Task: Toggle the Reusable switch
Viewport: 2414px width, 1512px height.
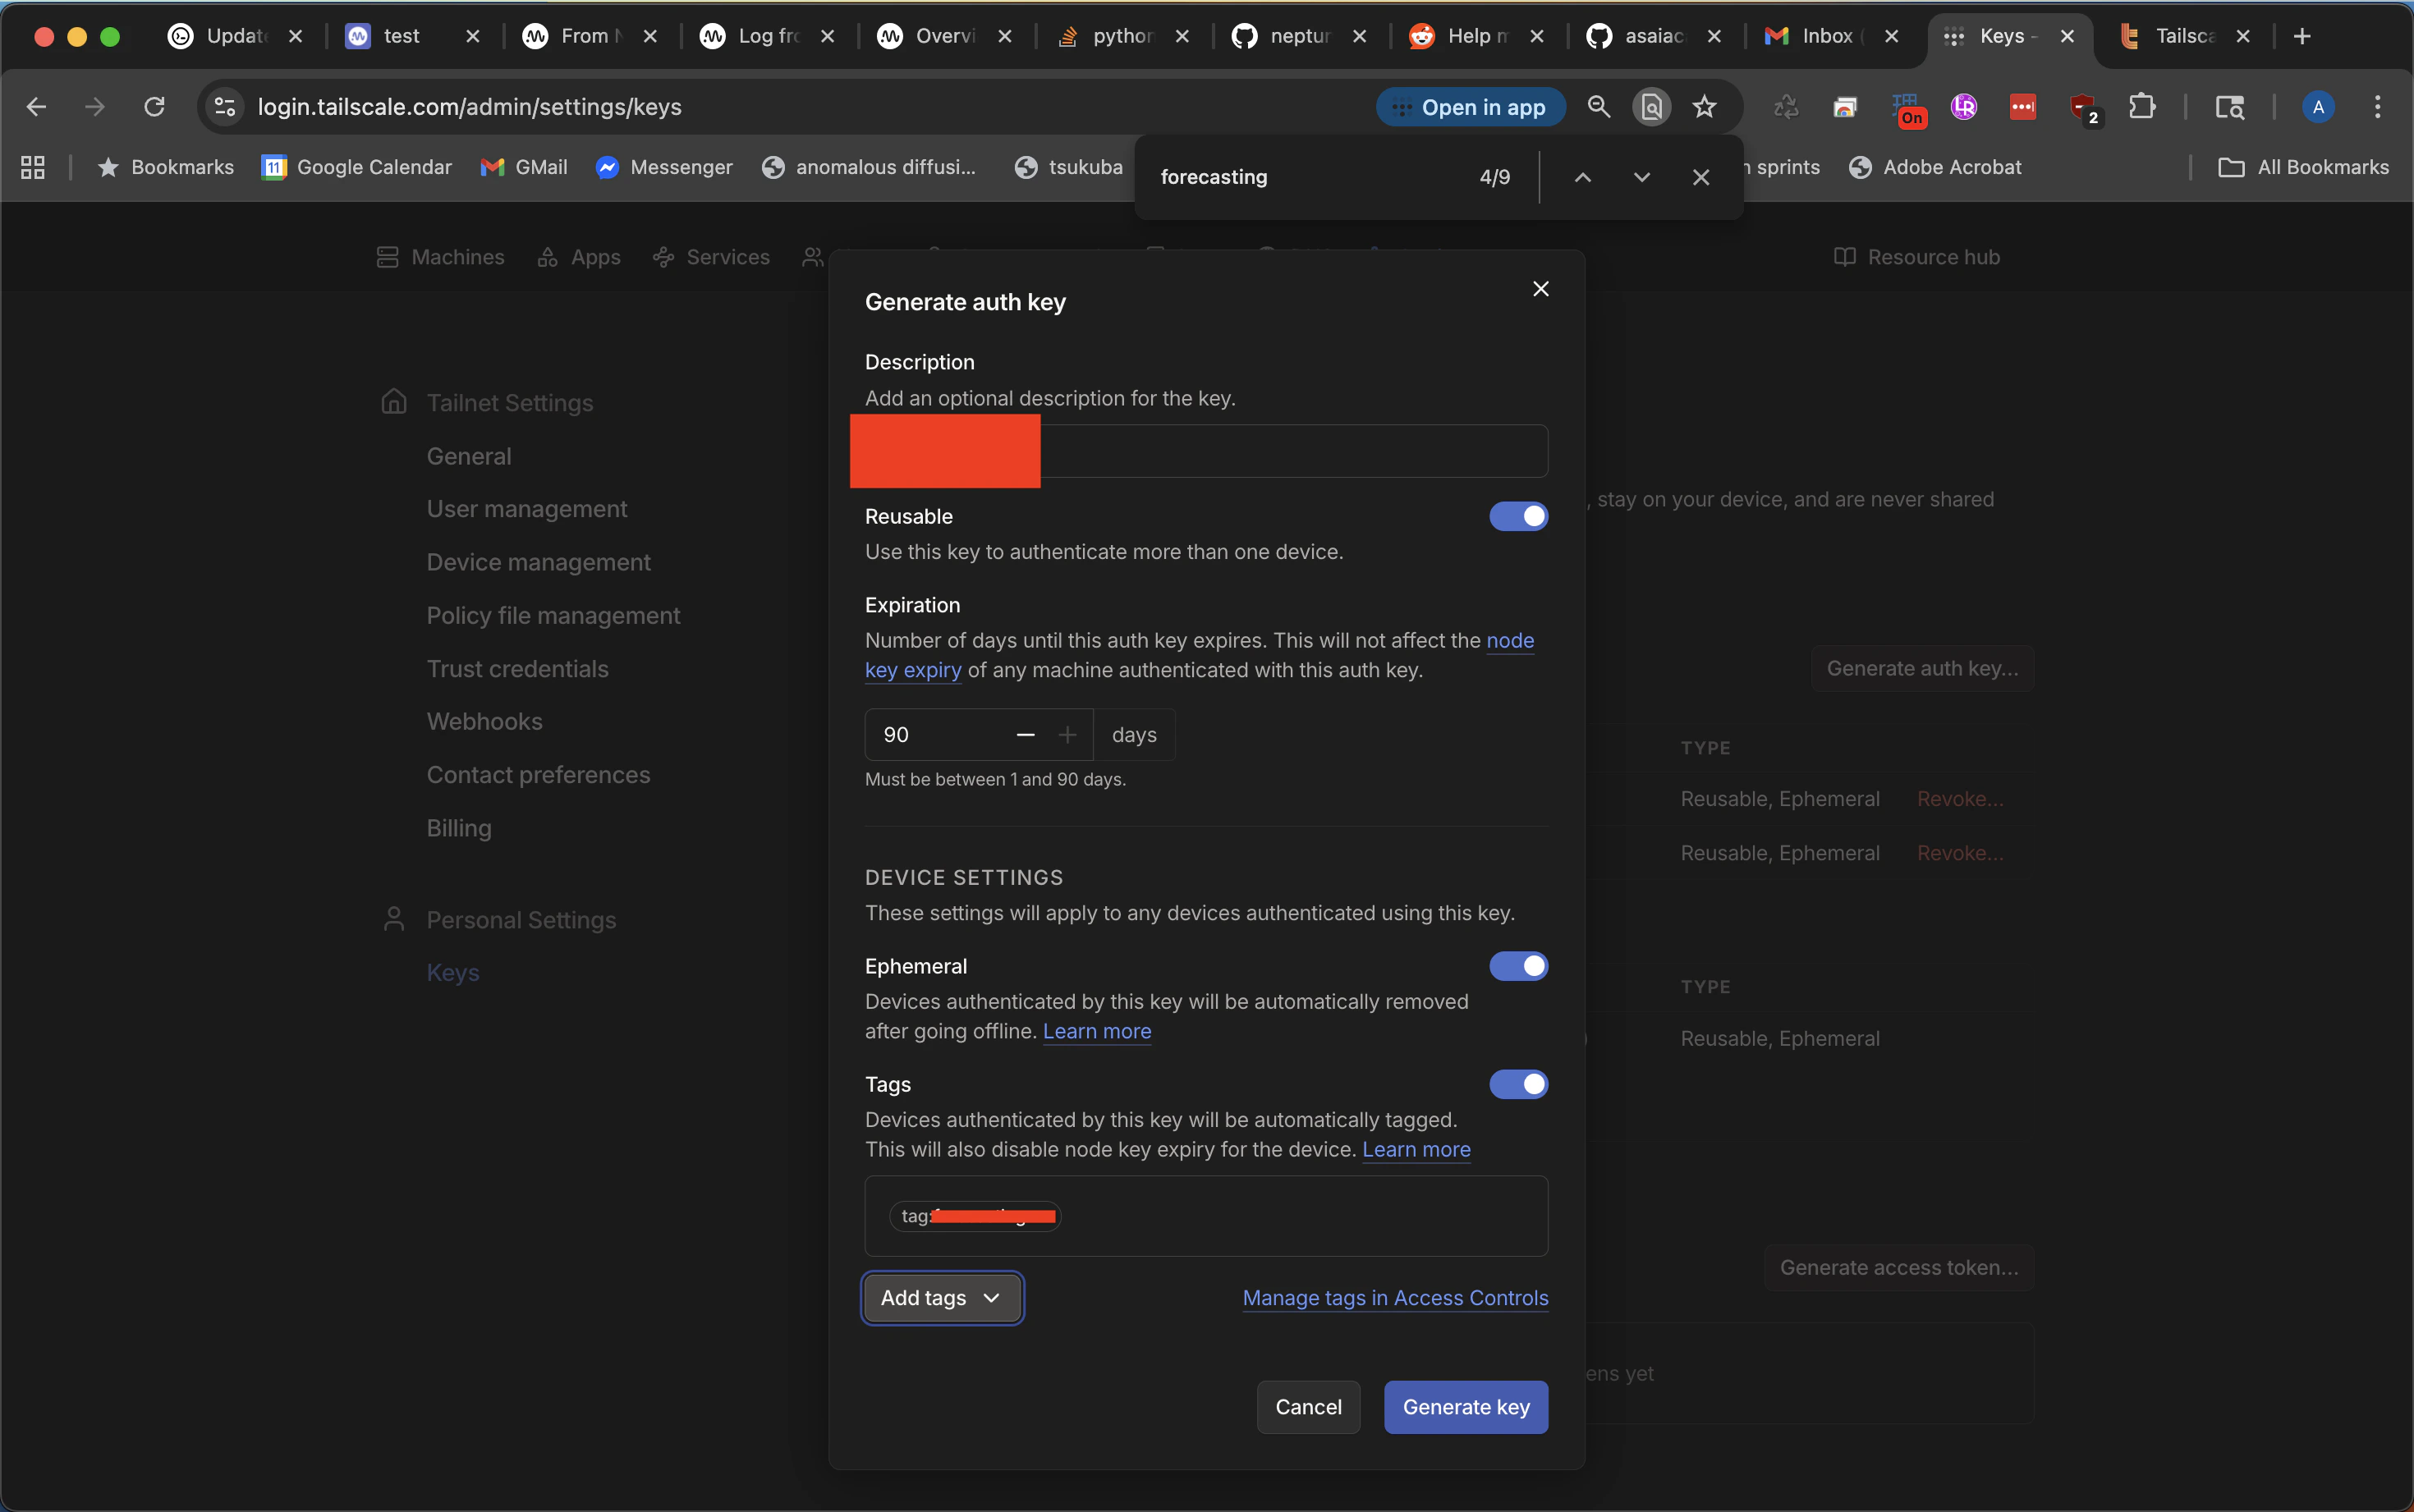Action: pos(1518,516)
